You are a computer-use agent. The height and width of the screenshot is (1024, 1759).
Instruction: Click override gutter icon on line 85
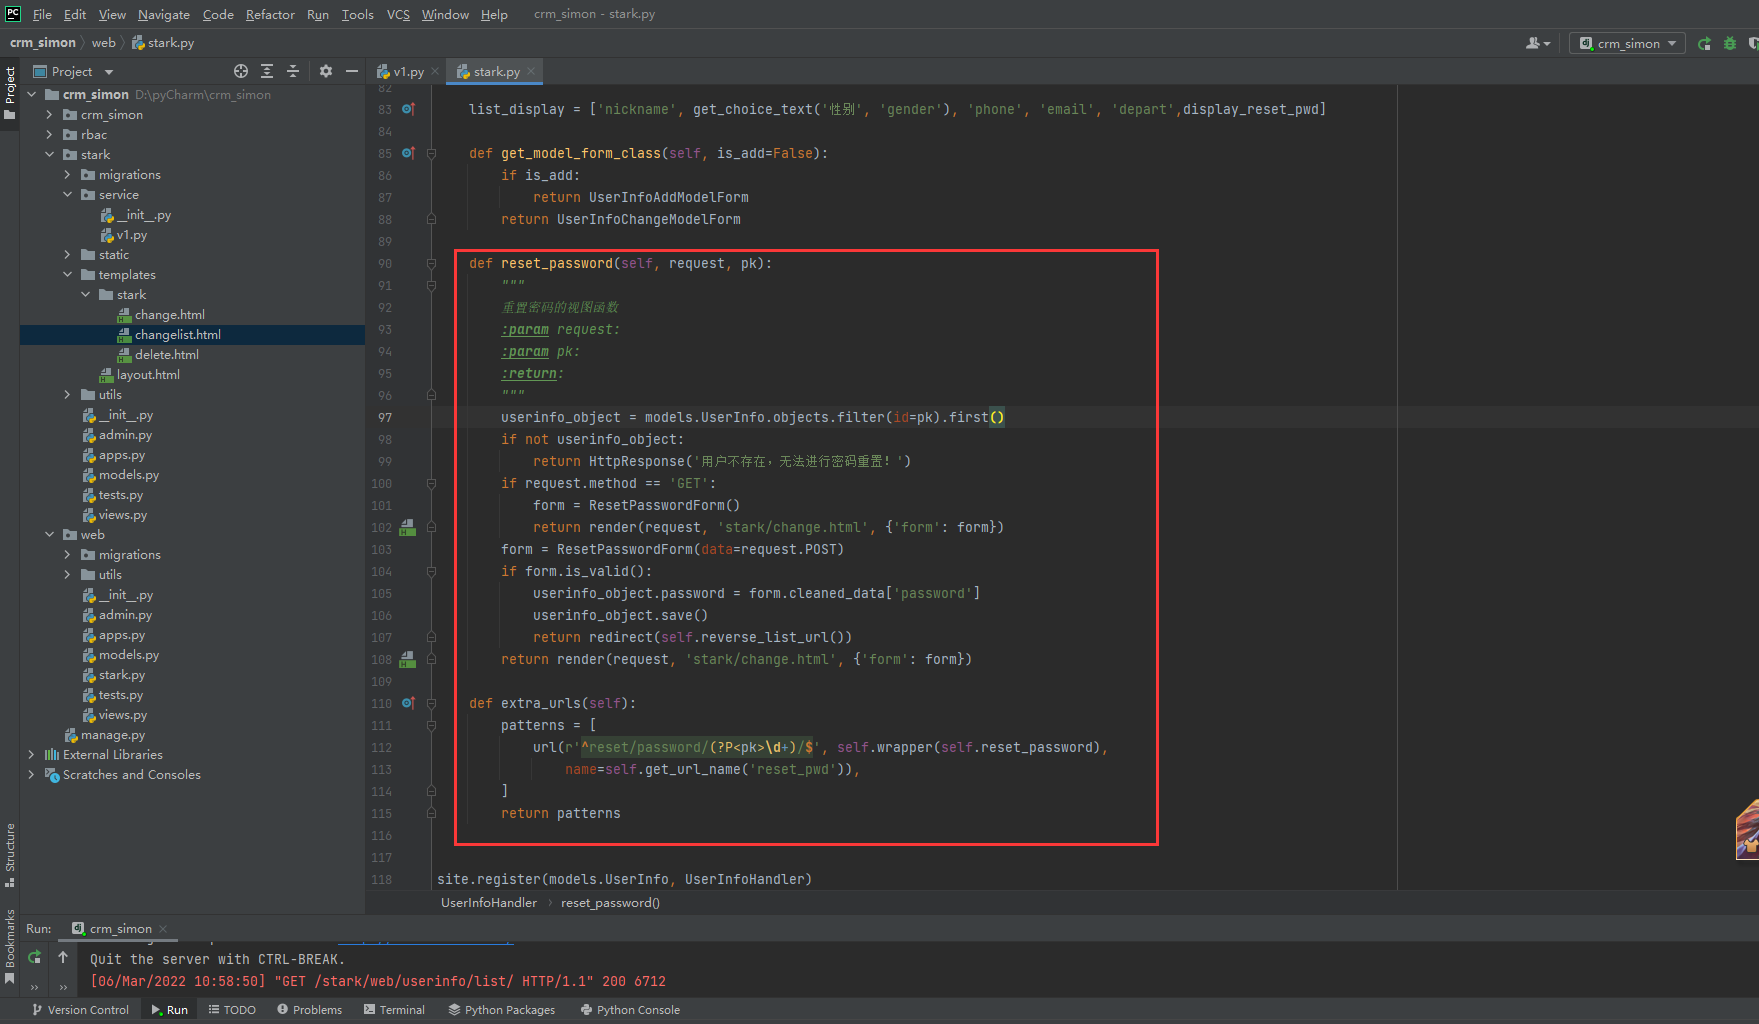tap(408, 153)
